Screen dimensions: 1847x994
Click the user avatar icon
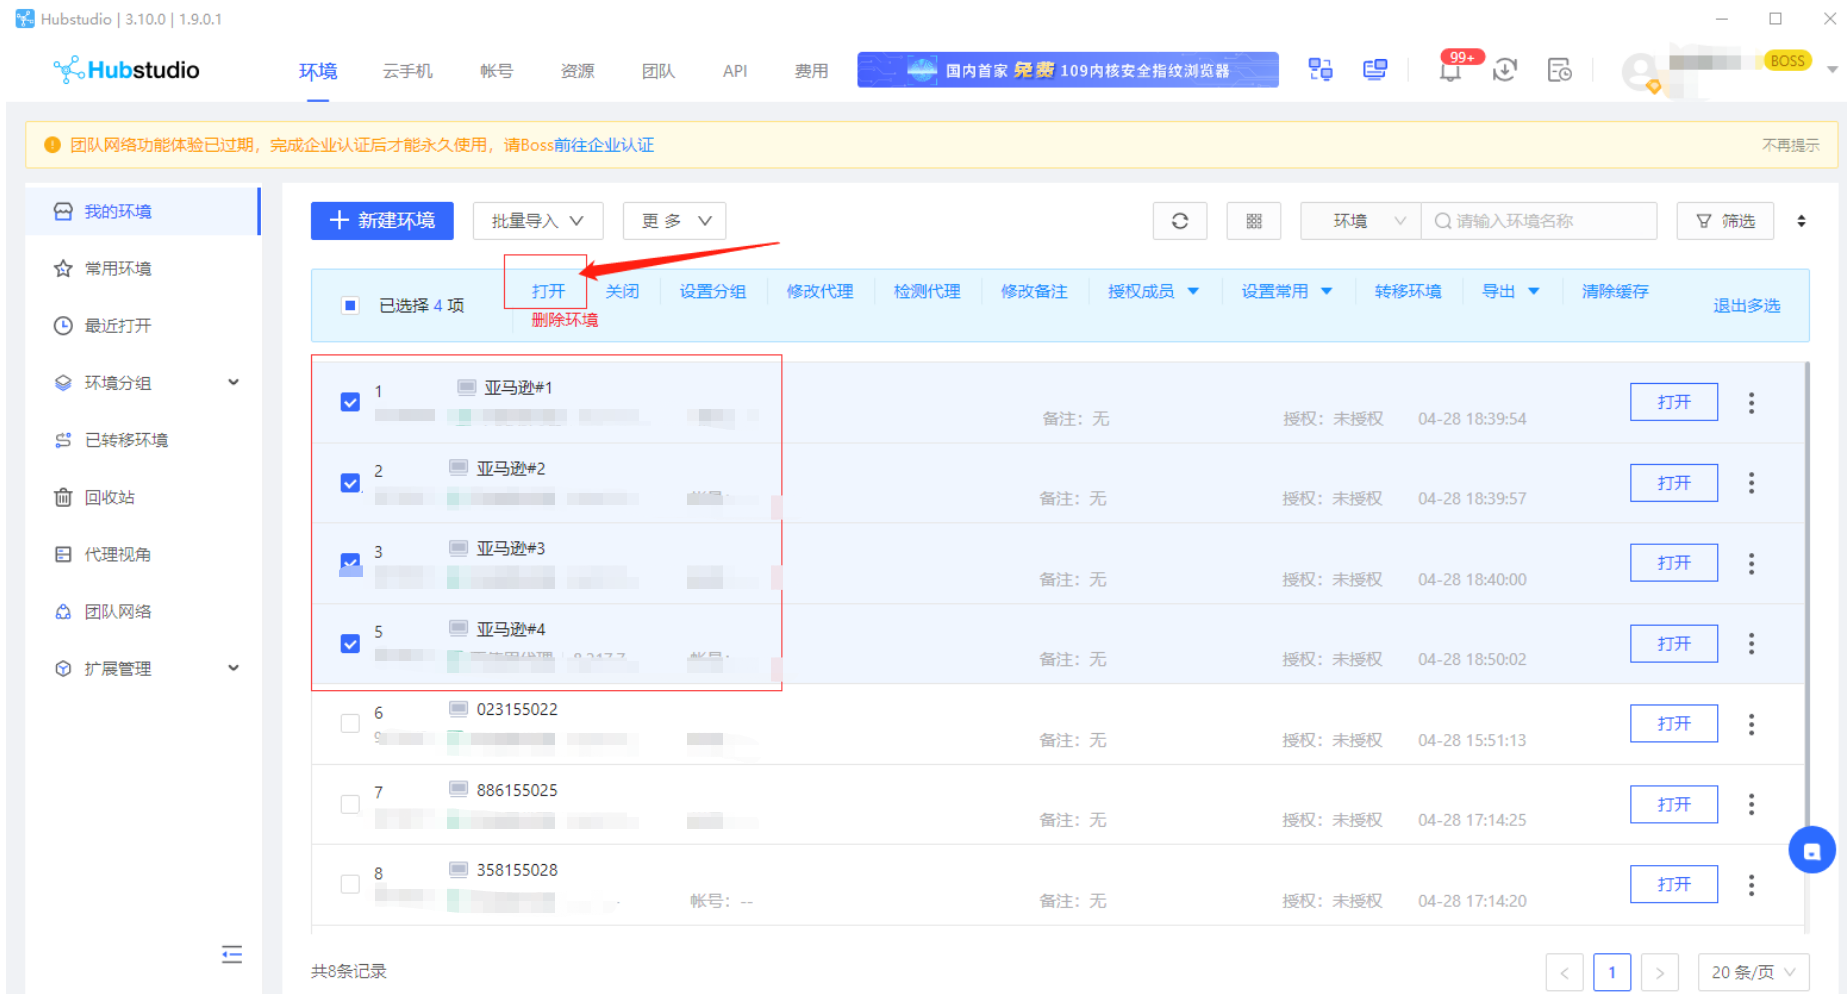pos(1640,72)
